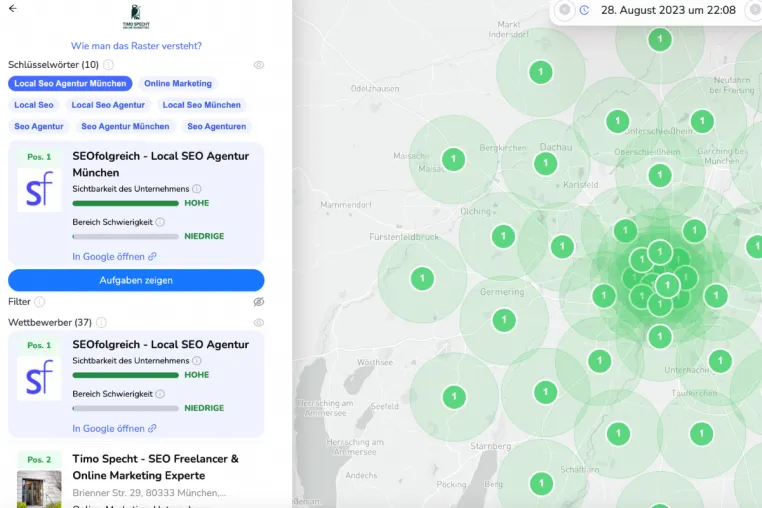
Task: Click address 'Brienner Str. 29, 80333 München'
Action: 149,493
